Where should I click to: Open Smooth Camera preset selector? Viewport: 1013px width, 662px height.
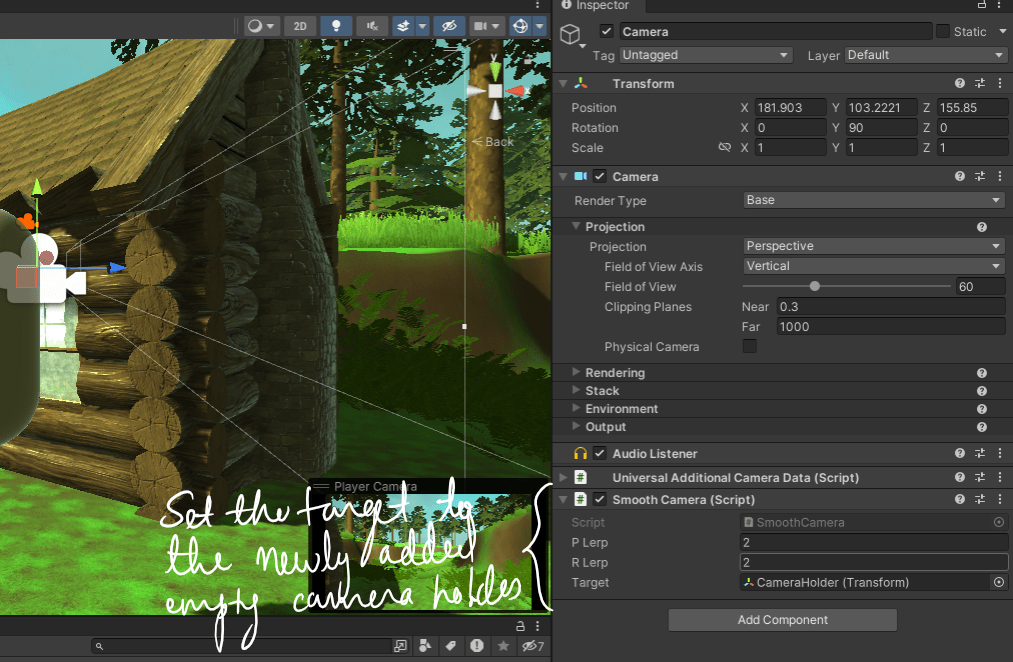980,499
